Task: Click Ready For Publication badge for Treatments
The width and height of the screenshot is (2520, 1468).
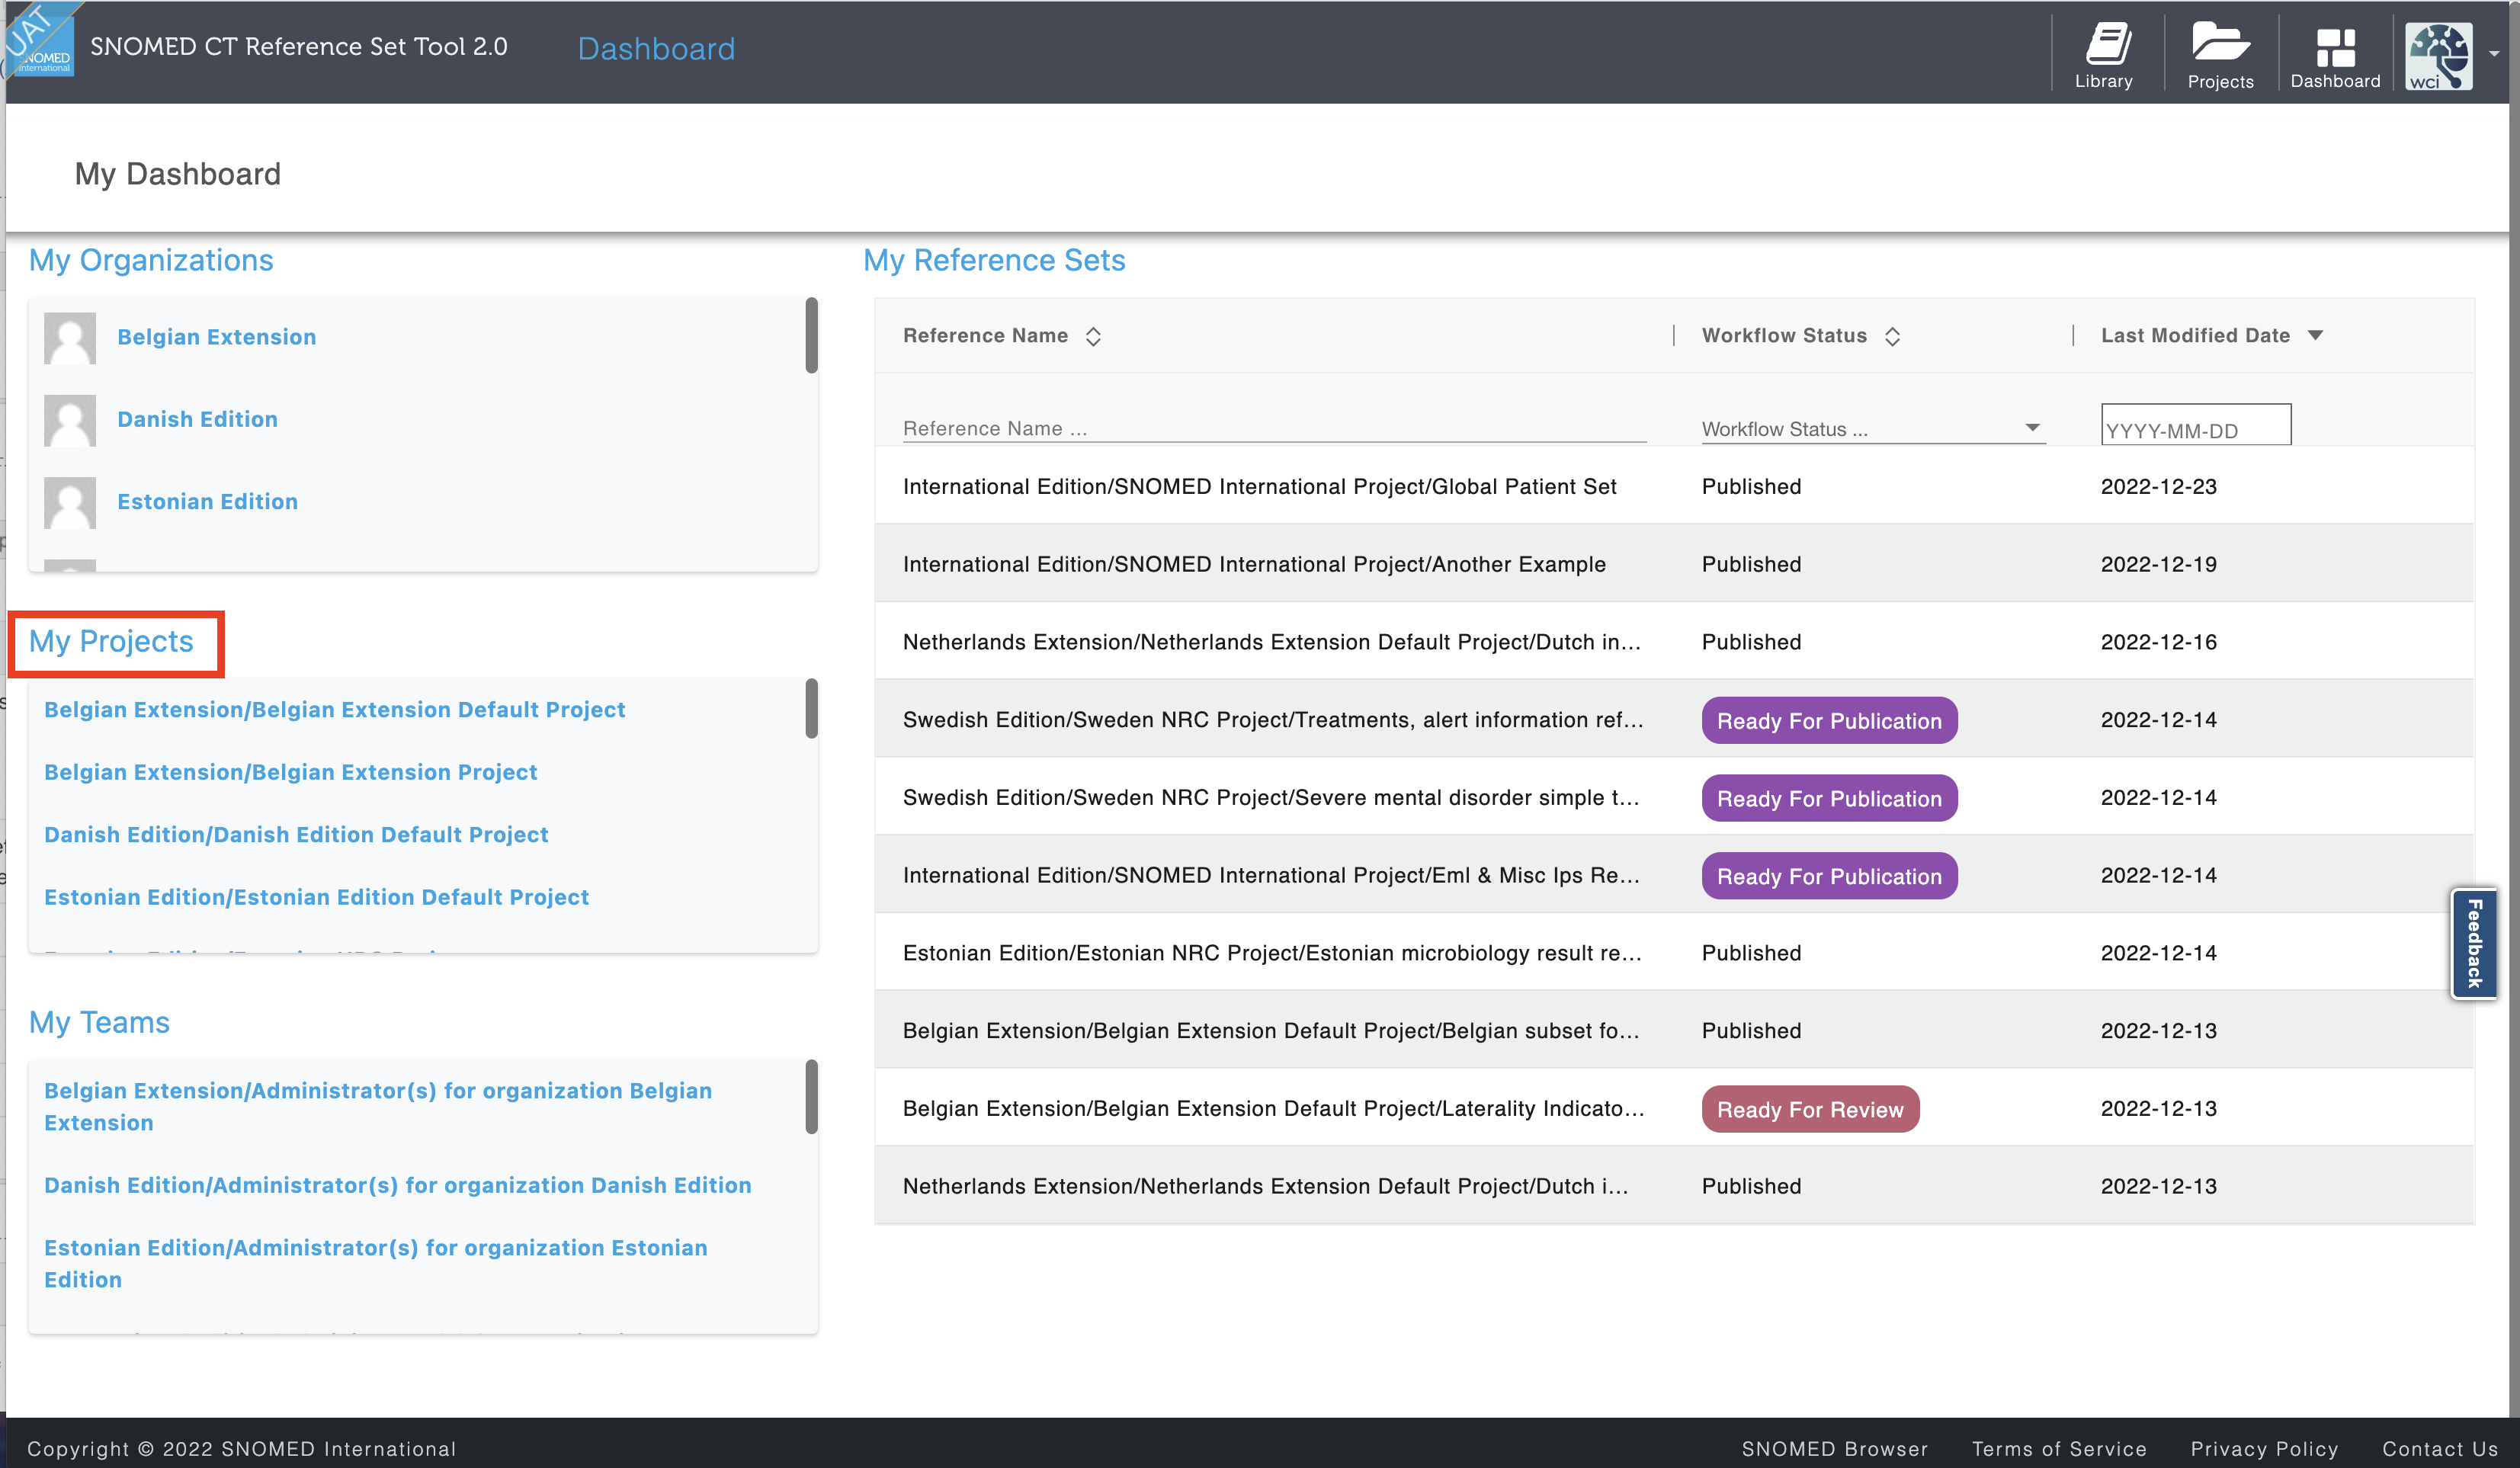Action: click(x=1829, y=720)
